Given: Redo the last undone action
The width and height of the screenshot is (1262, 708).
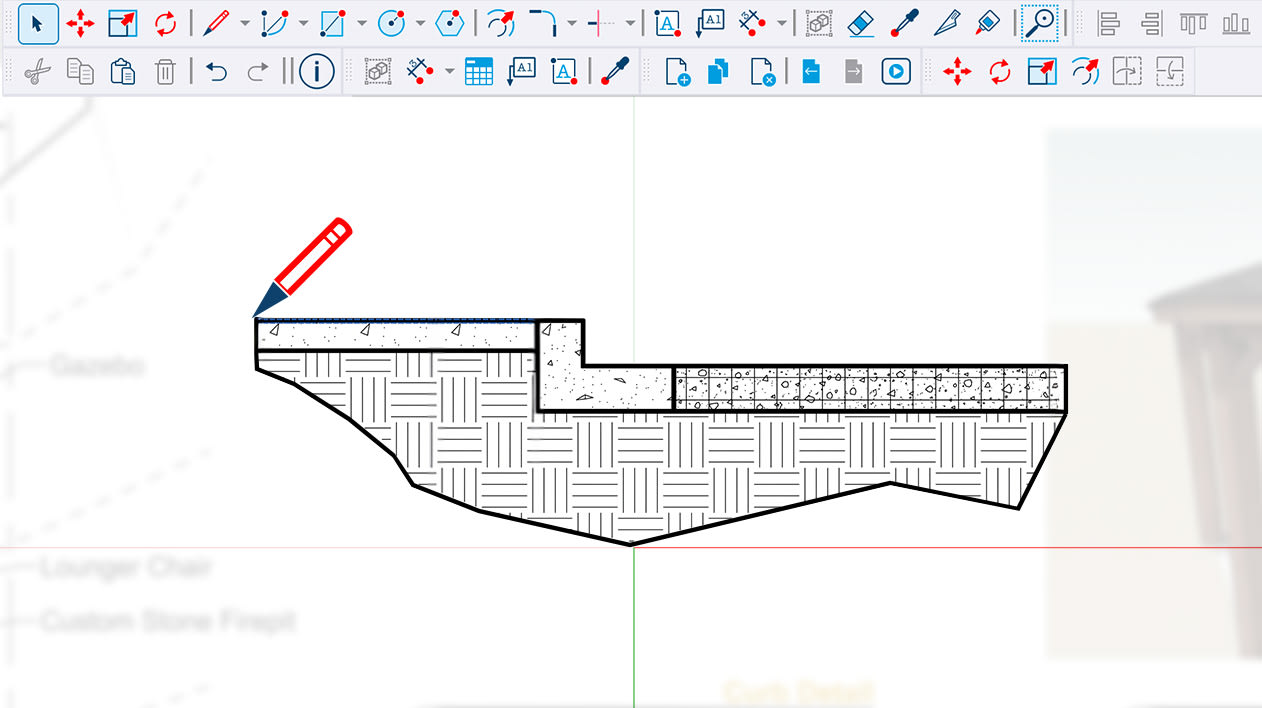Looking at the screenshot, I should pyautogui.click(x=258, y=72).
